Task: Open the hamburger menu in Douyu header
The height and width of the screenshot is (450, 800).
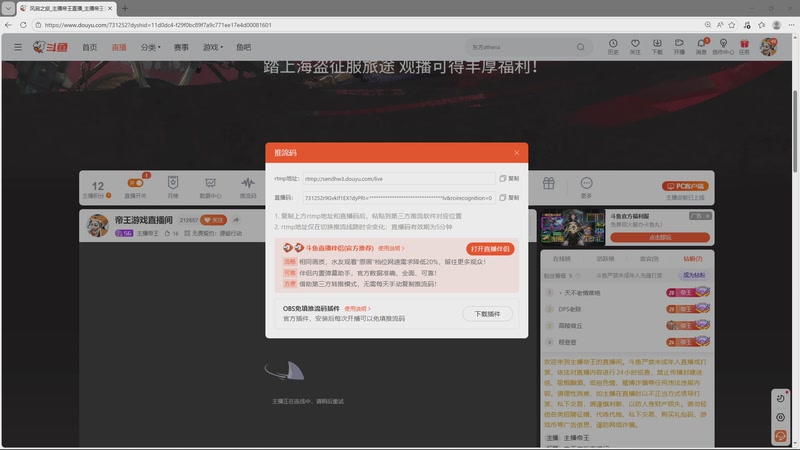Action: 18,47
